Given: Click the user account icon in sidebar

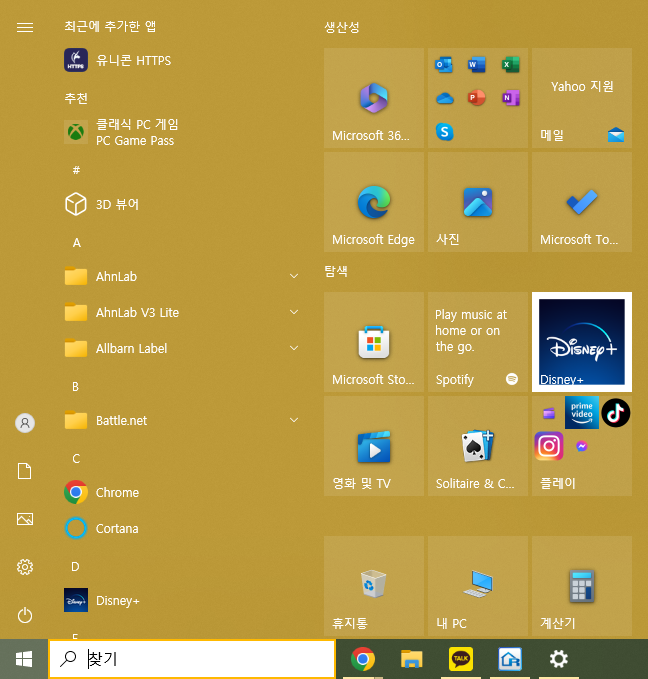Looking at the screenshot, I should point(25,423).
